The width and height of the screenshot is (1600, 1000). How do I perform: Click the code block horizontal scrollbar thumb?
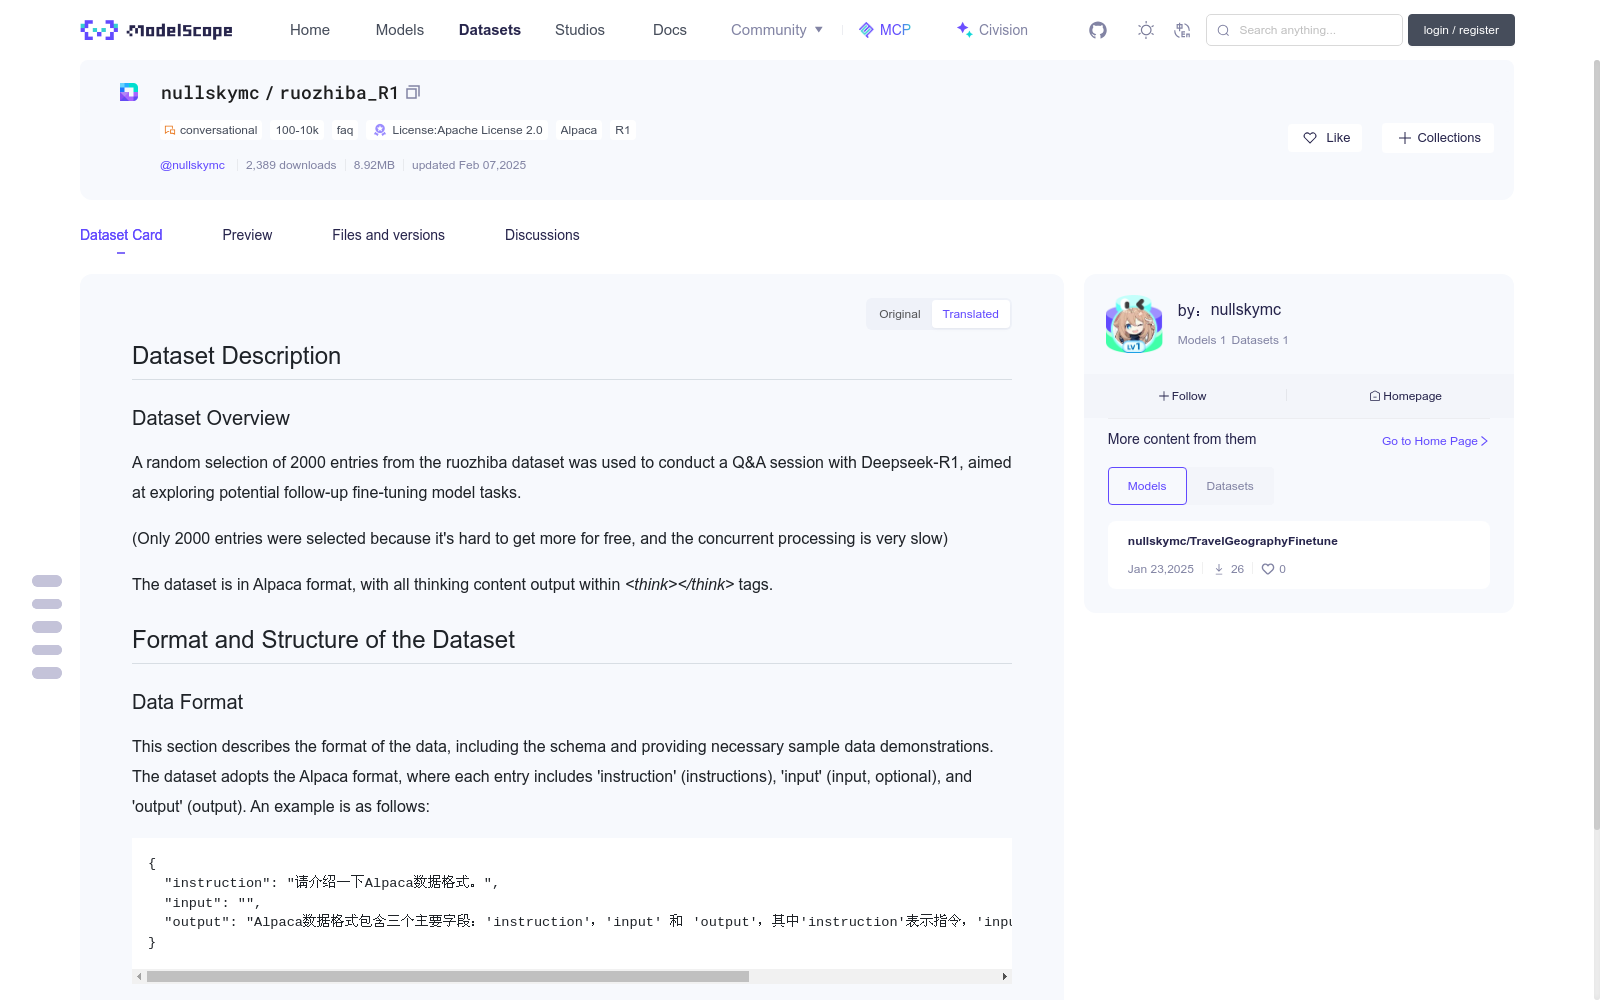(448, 976)
